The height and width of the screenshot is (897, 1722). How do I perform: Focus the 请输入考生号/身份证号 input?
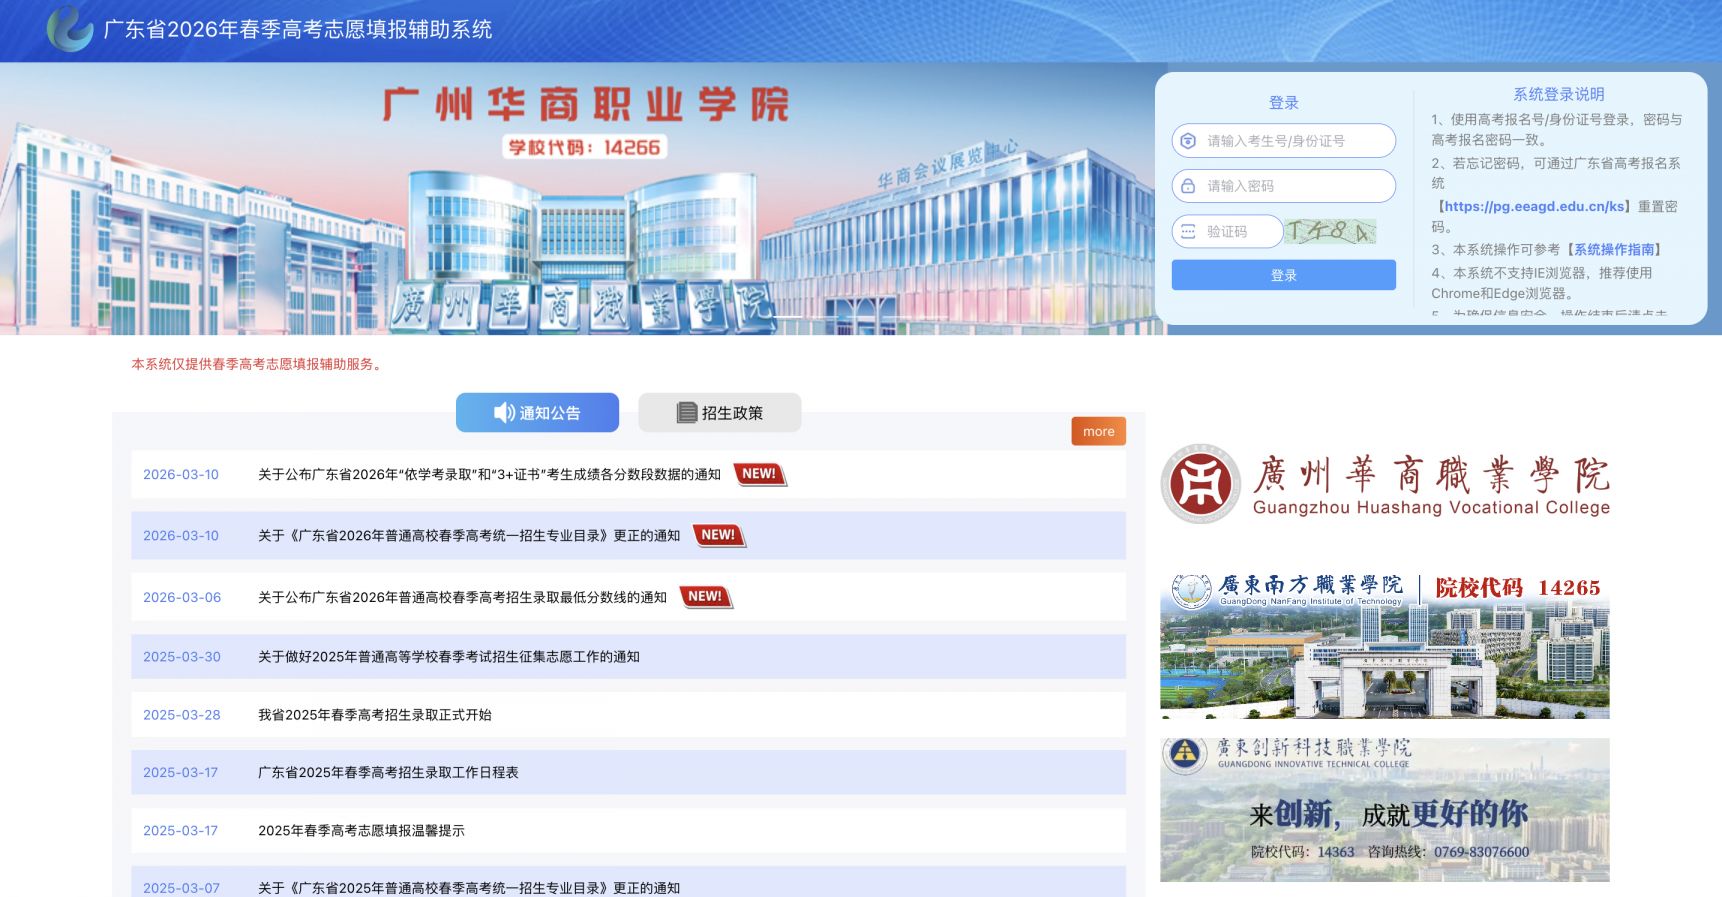[x=1283, y=141]
